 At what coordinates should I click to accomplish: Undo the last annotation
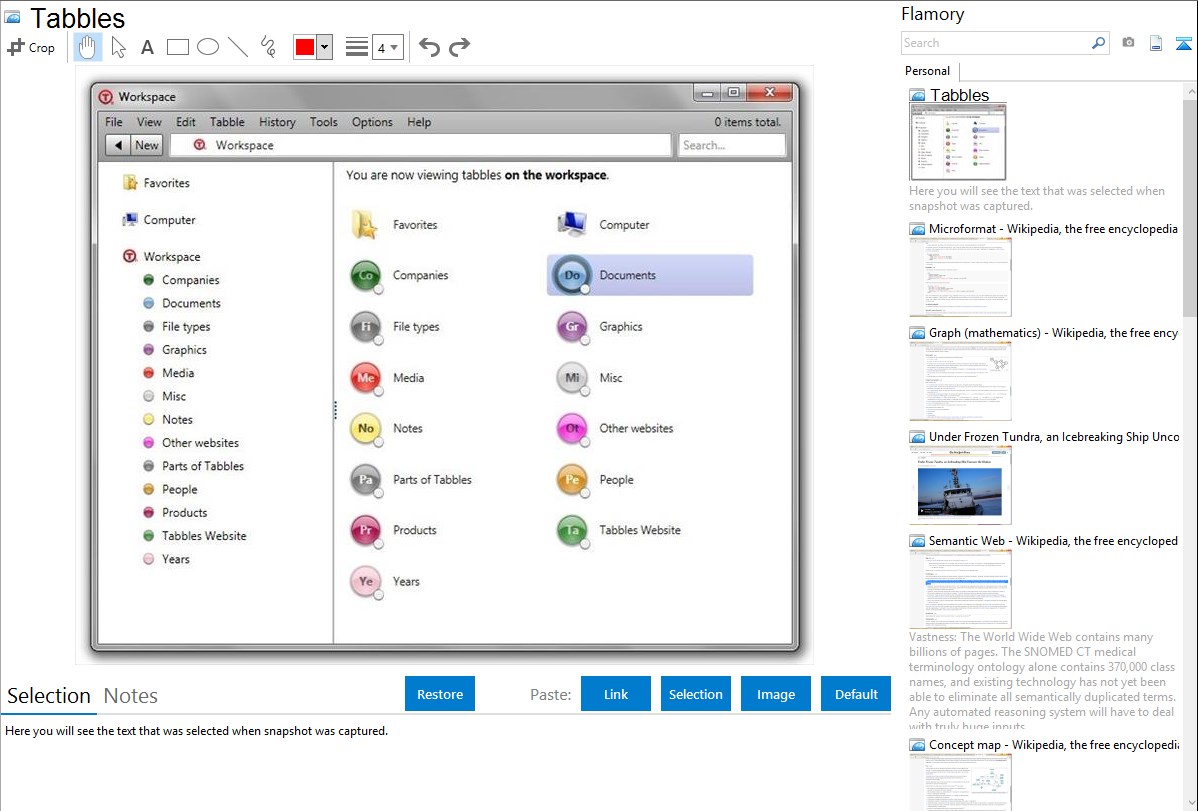(x=429, y=47)
